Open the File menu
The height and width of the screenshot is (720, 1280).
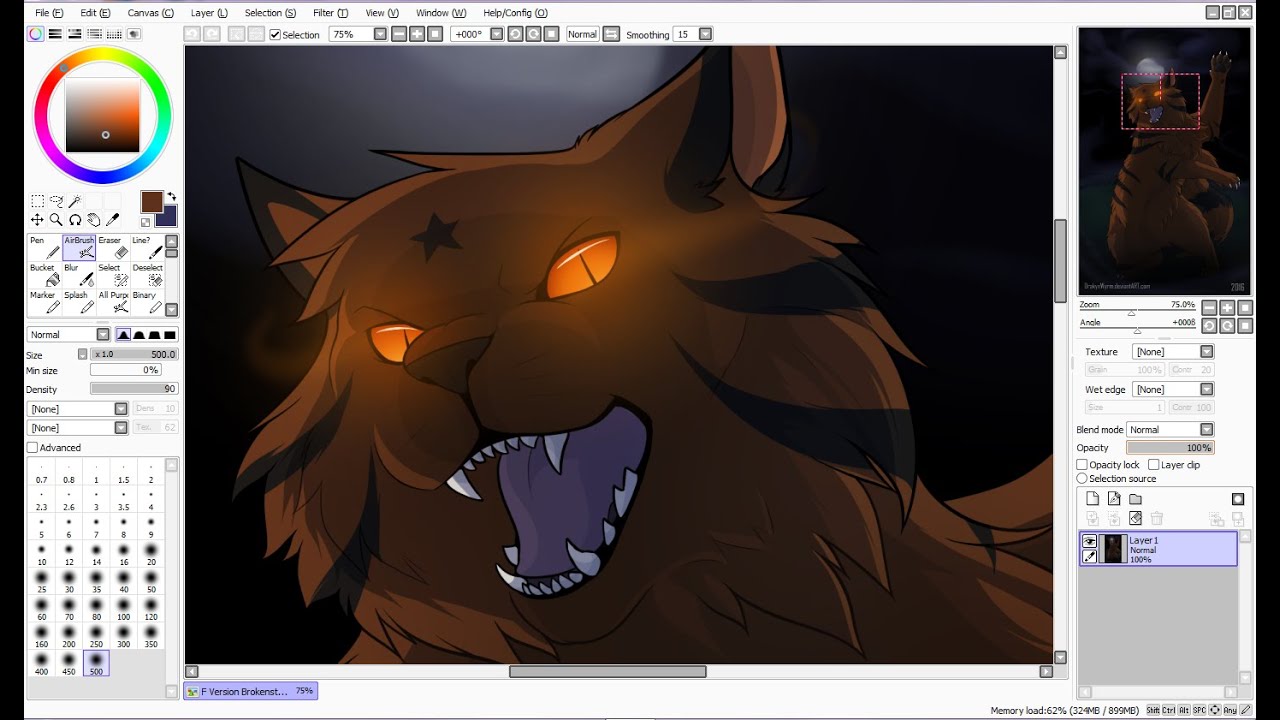(48, 13)
